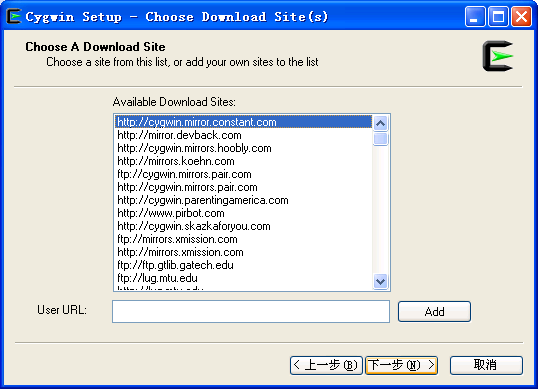538x389 pixels.
Task: Click the site list scrollbar thumb
Action: click(381, 139)
